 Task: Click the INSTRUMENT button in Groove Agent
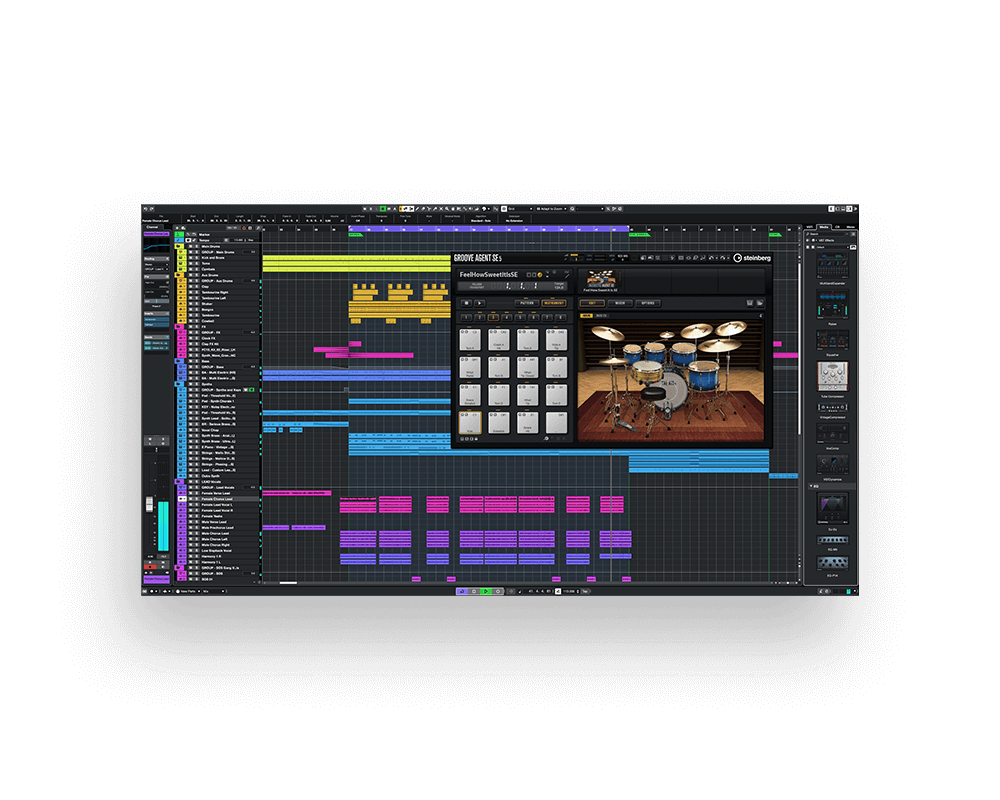(554, 303)
